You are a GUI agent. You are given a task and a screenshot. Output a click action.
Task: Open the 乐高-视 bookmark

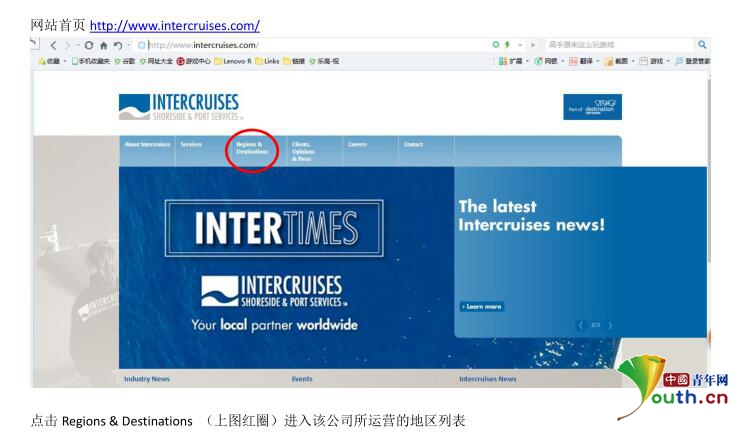(x=325, y=61)
